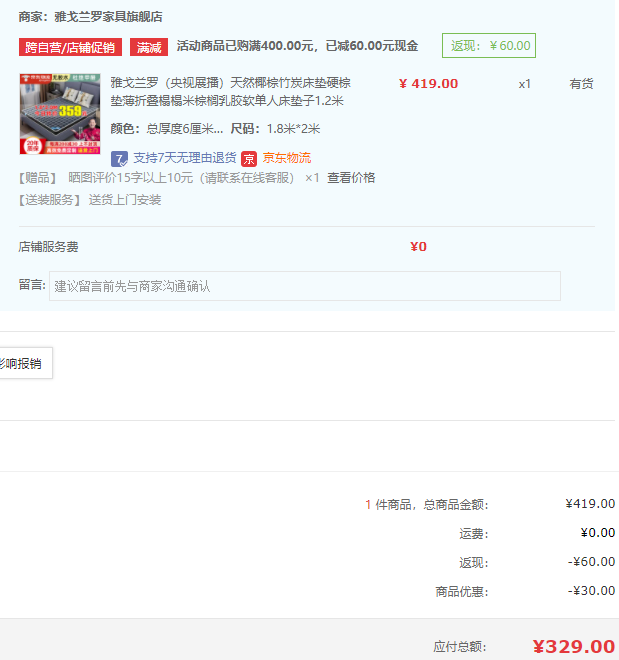Click the quantity x1 text

coord(524,84)
